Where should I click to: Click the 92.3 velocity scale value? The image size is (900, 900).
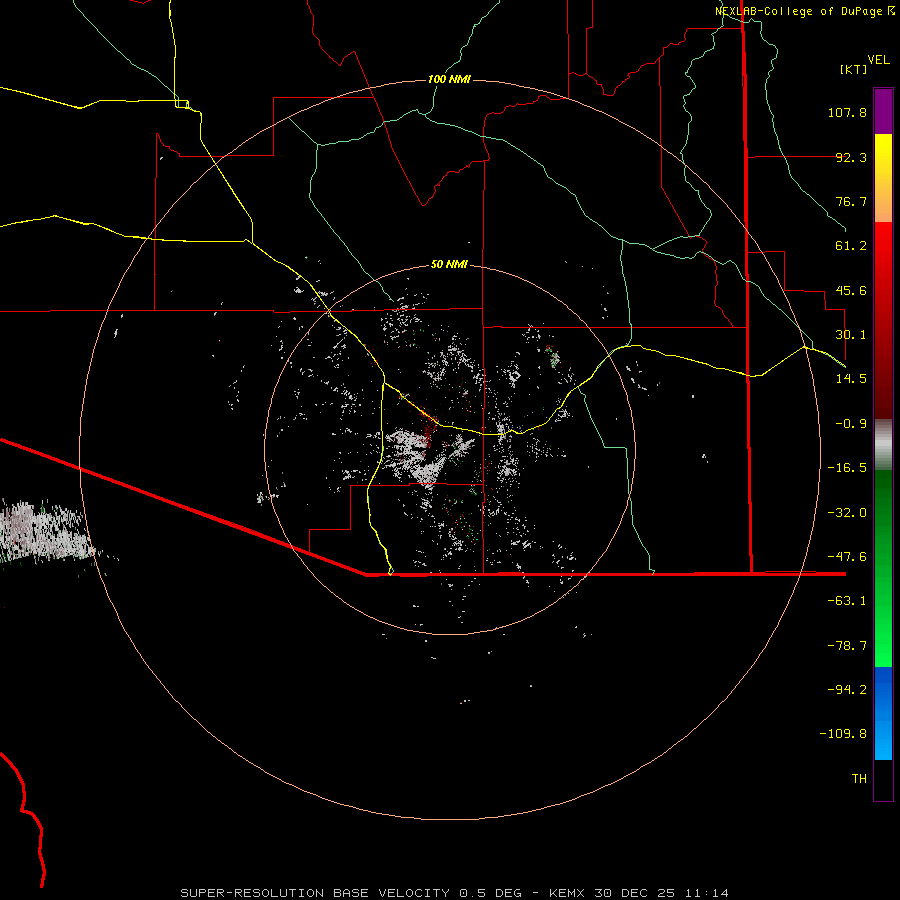click(851, 157)
